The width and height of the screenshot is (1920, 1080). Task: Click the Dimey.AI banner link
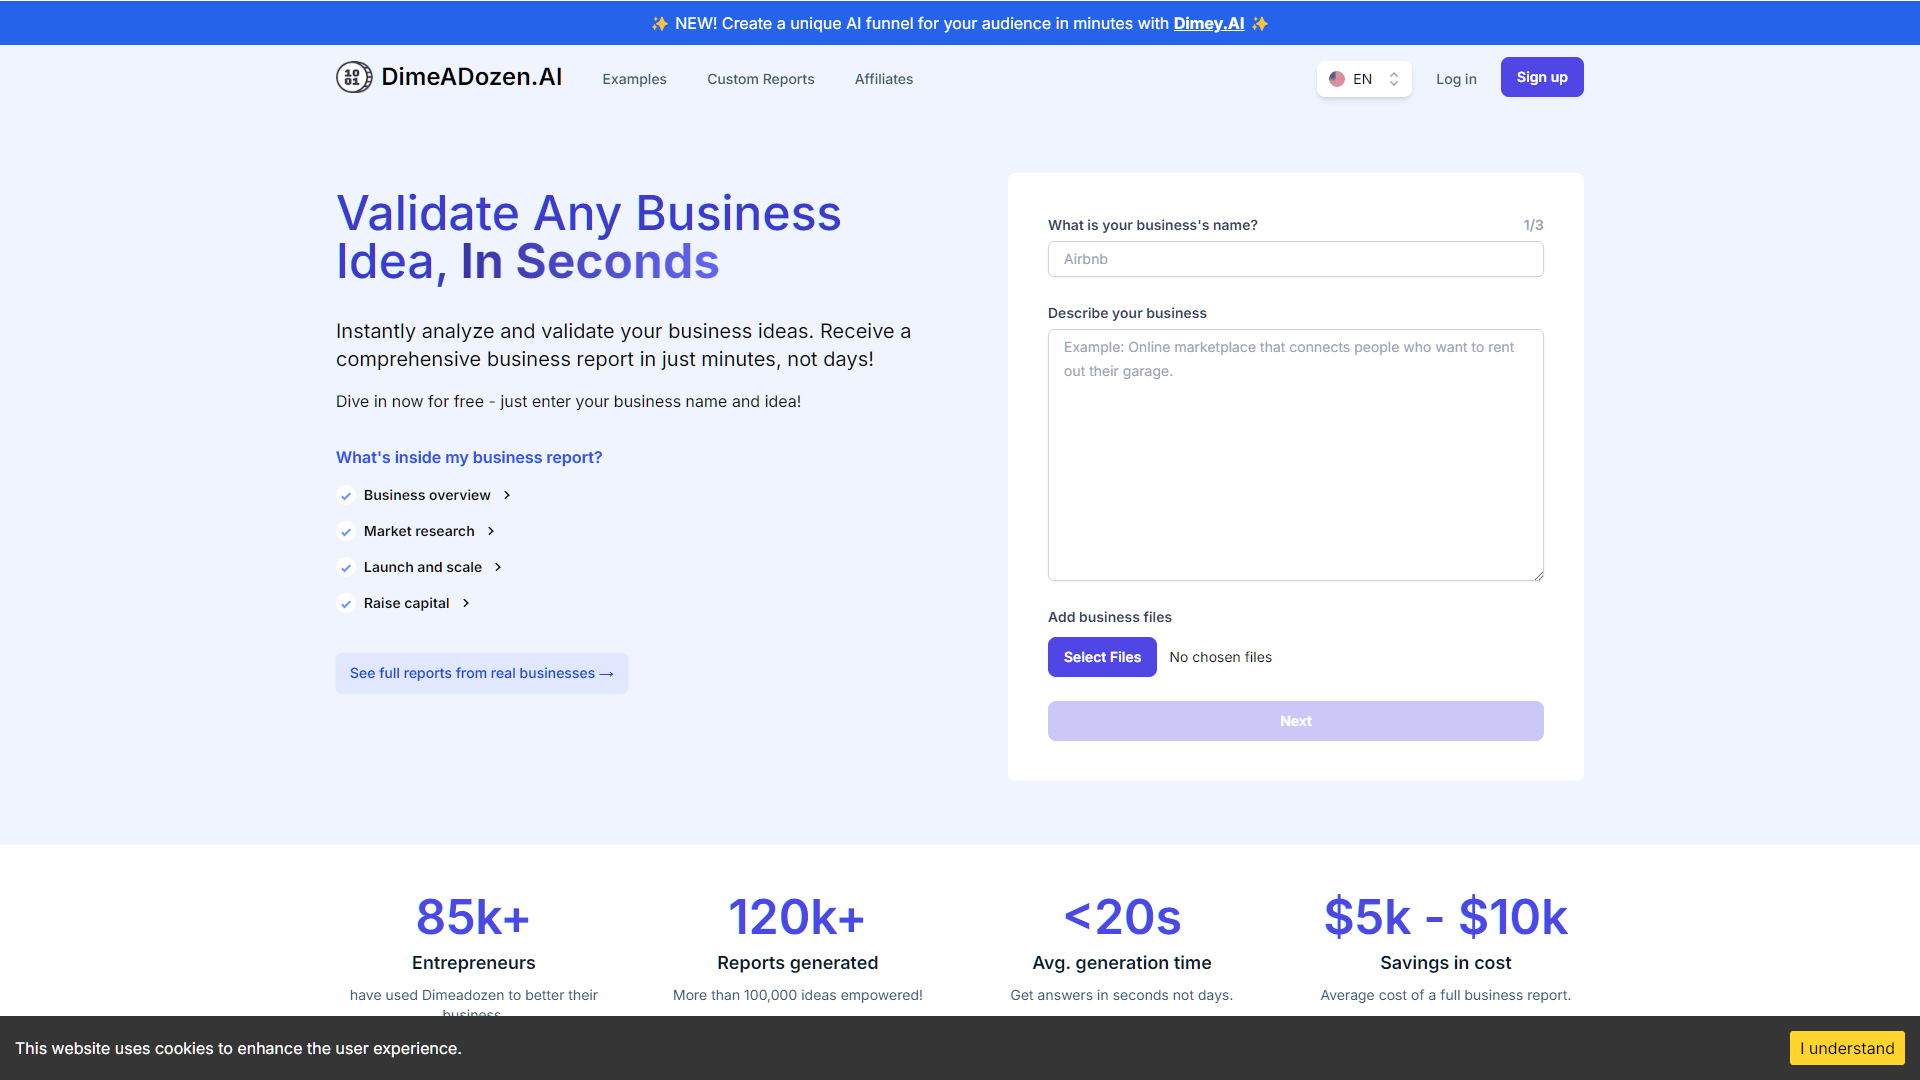pyautogui.click(x=1208, y=23)
